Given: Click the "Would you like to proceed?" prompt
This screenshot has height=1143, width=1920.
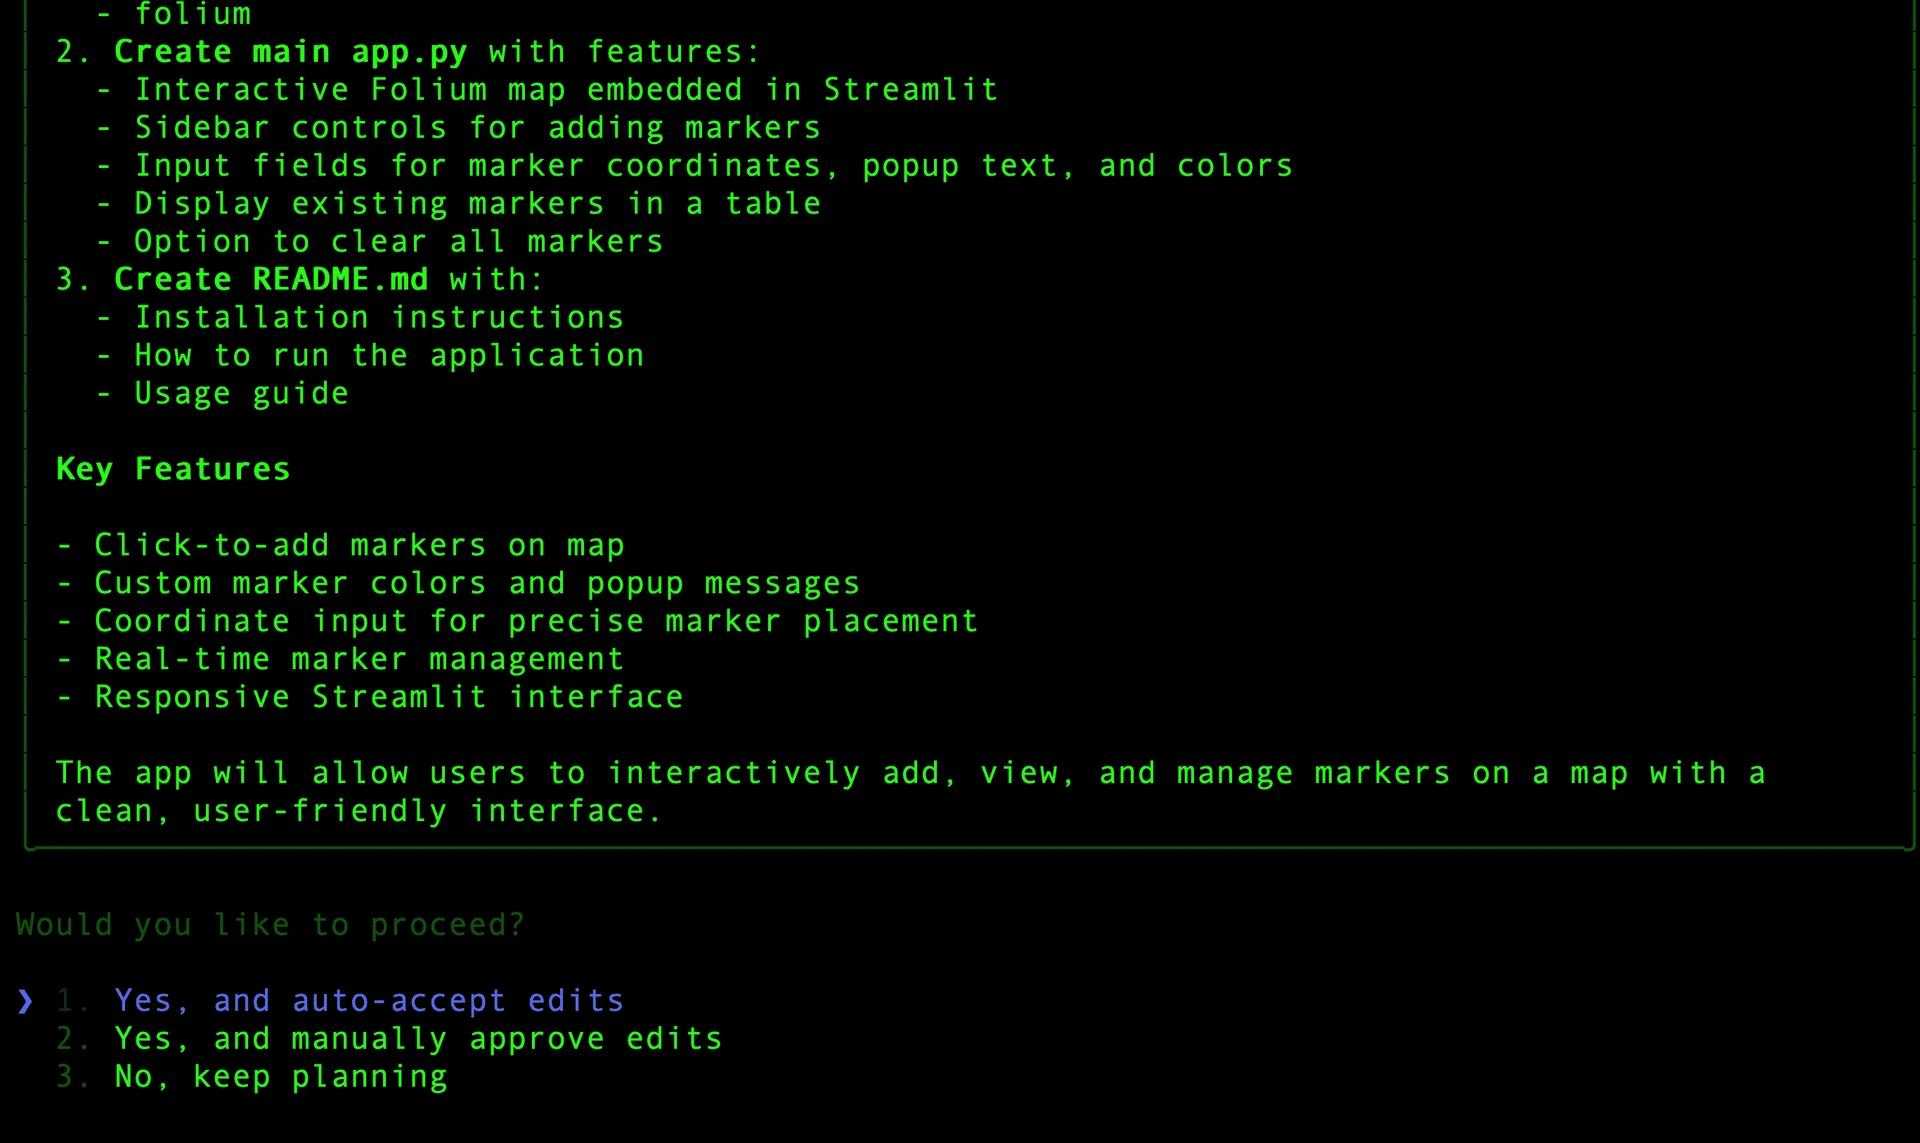Looking at the screenshot, I should [x=270, y=925].
